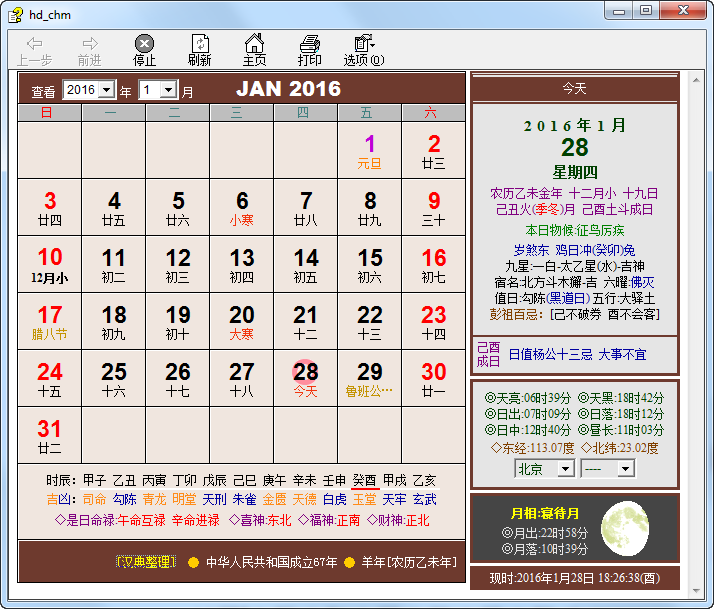Select January 20 大寒 cell

pyautogui.click(x=241, y=322)
